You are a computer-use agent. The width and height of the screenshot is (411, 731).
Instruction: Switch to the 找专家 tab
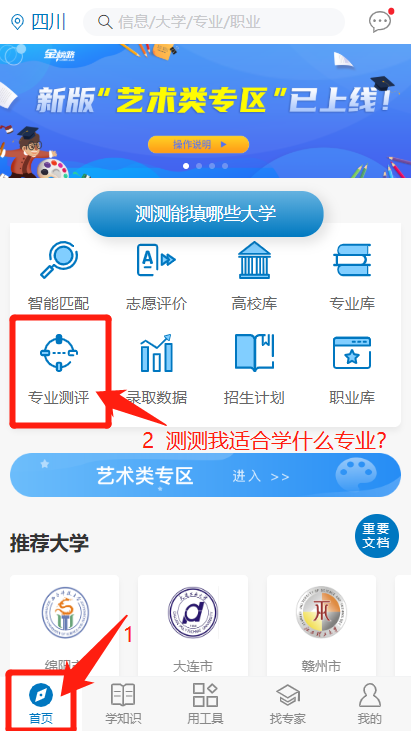click(288, 704)
